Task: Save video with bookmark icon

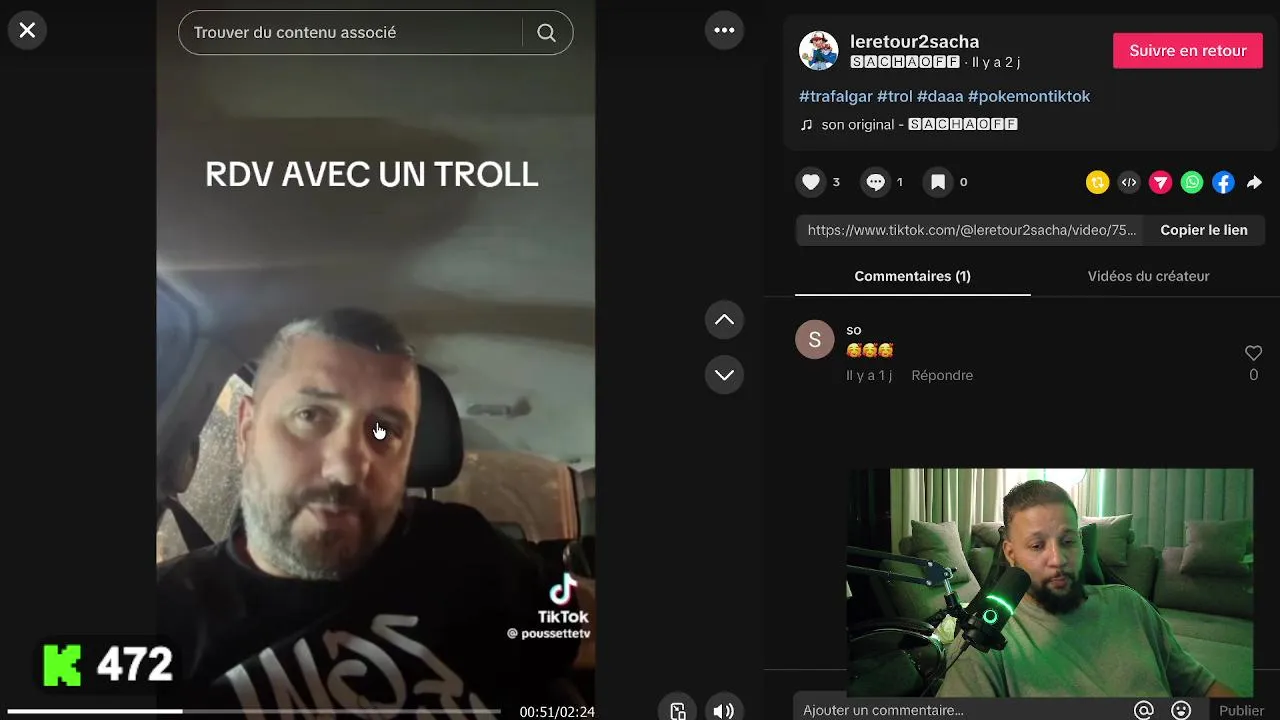Action: pos(937,182)
